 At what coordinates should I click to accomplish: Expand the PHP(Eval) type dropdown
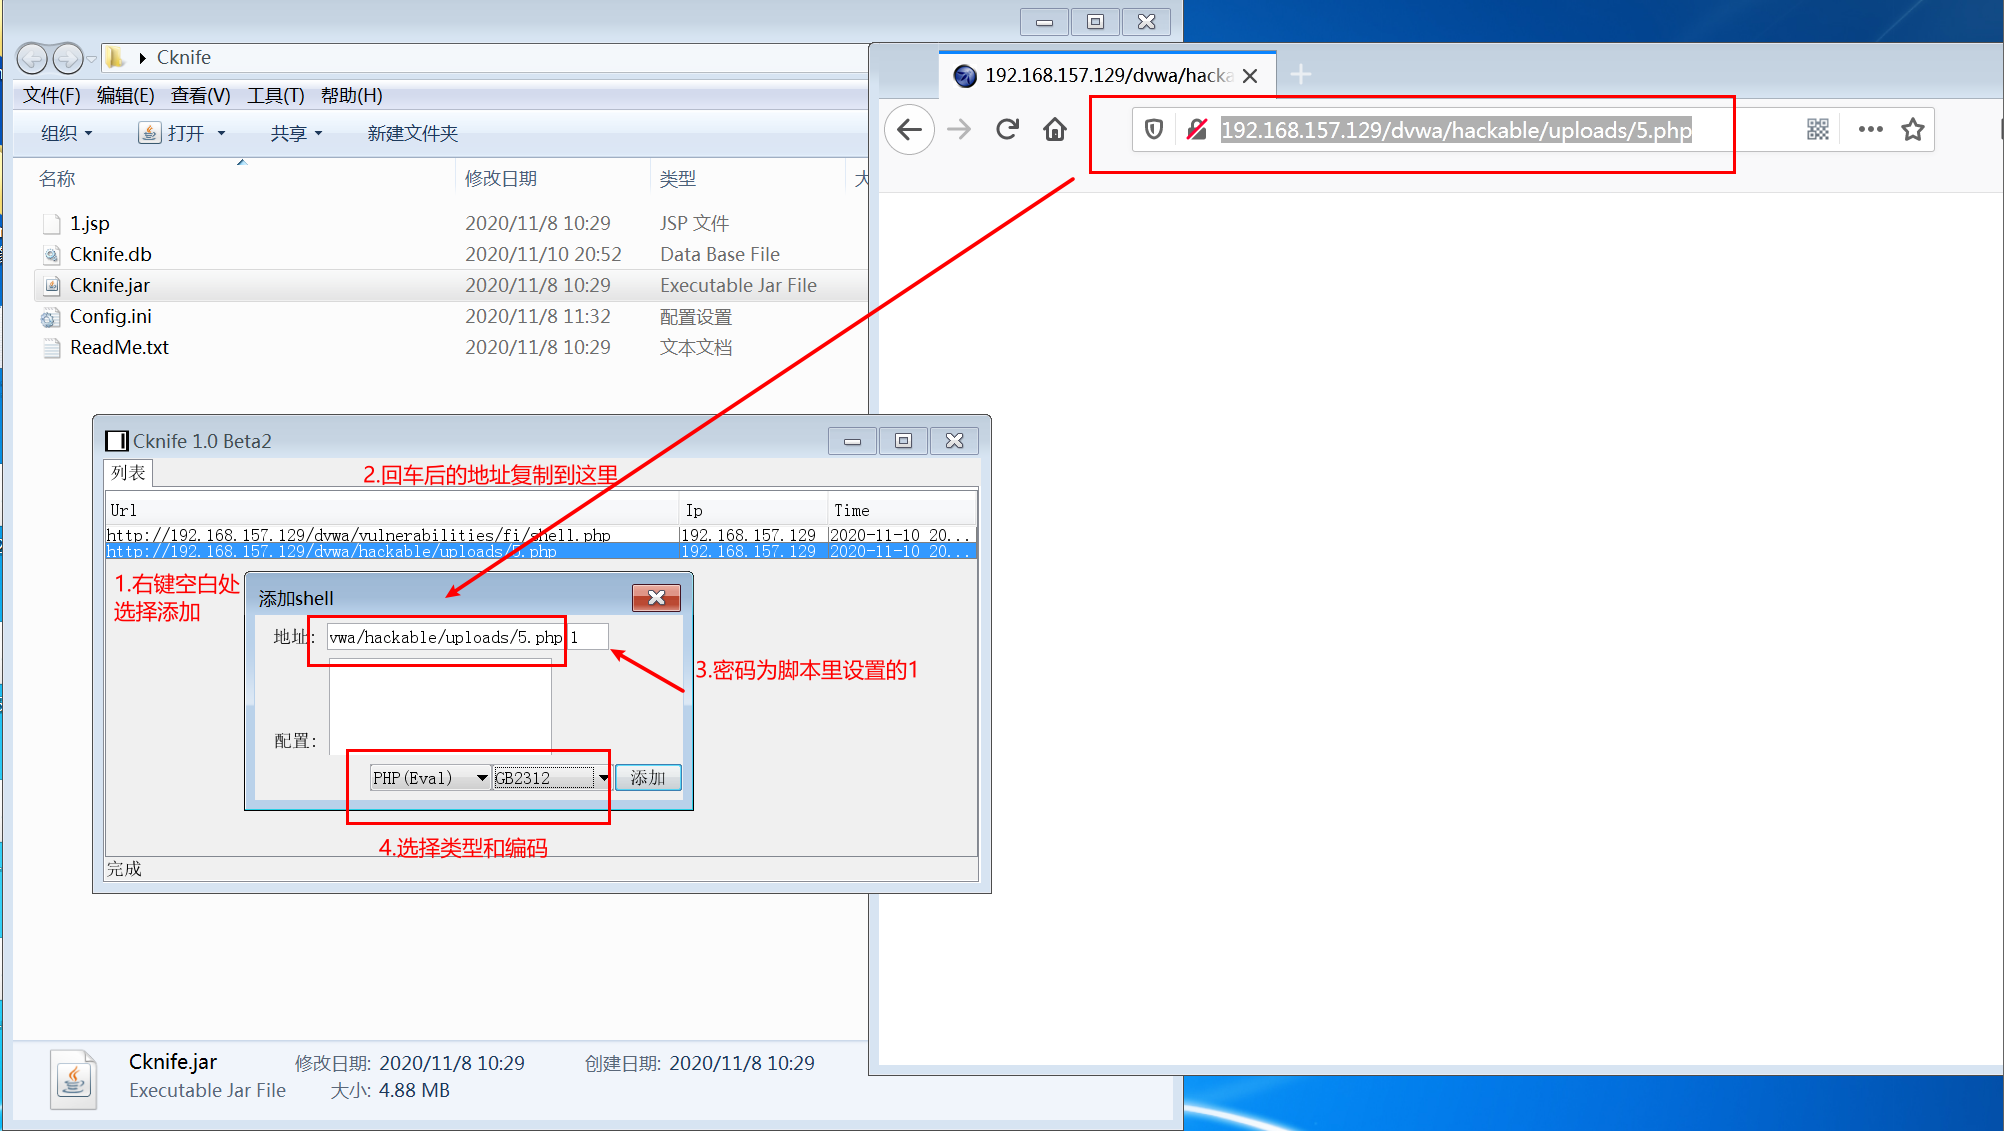click(x=481, y=778)
